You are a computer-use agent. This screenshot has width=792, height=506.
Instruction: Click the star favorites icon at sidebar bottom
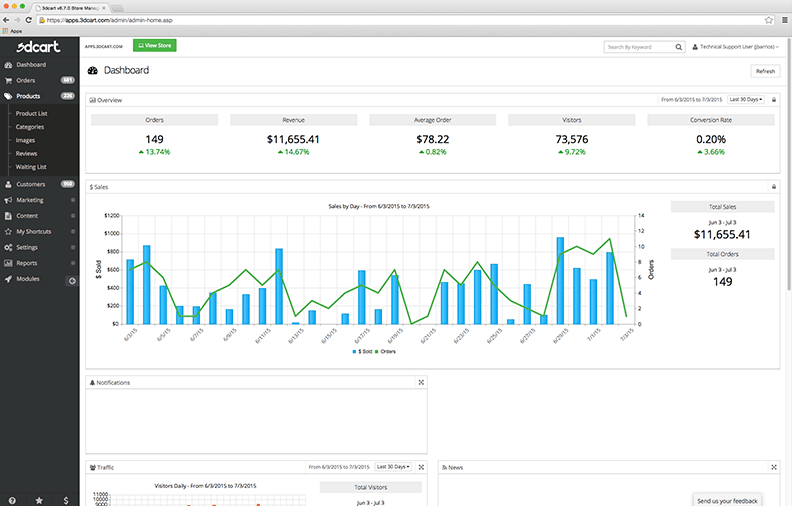click(39, 500)
